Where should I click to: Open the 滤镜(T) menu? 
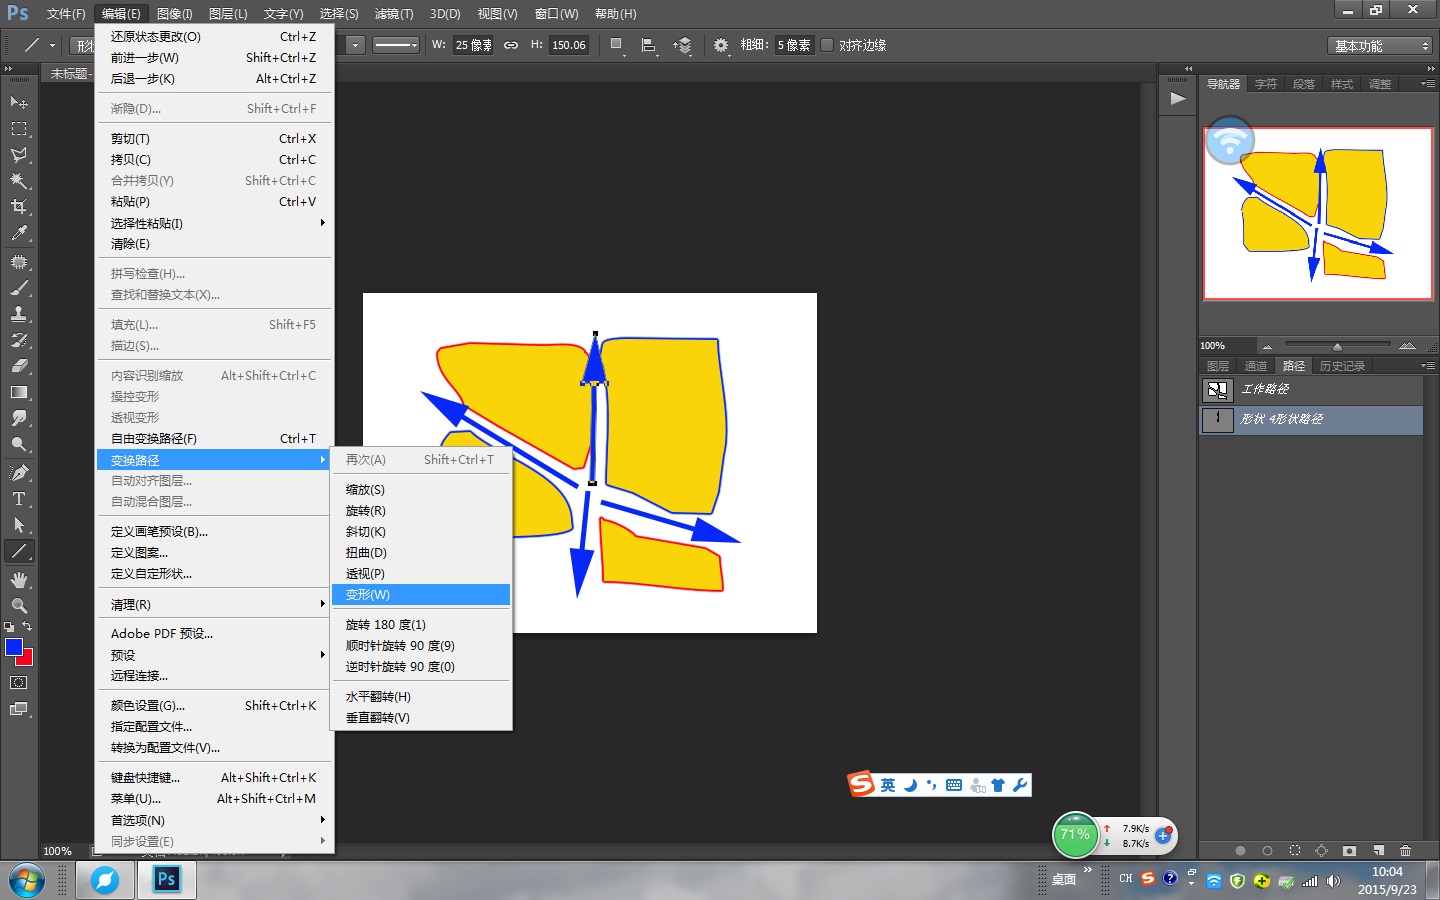tap(393, 14)
